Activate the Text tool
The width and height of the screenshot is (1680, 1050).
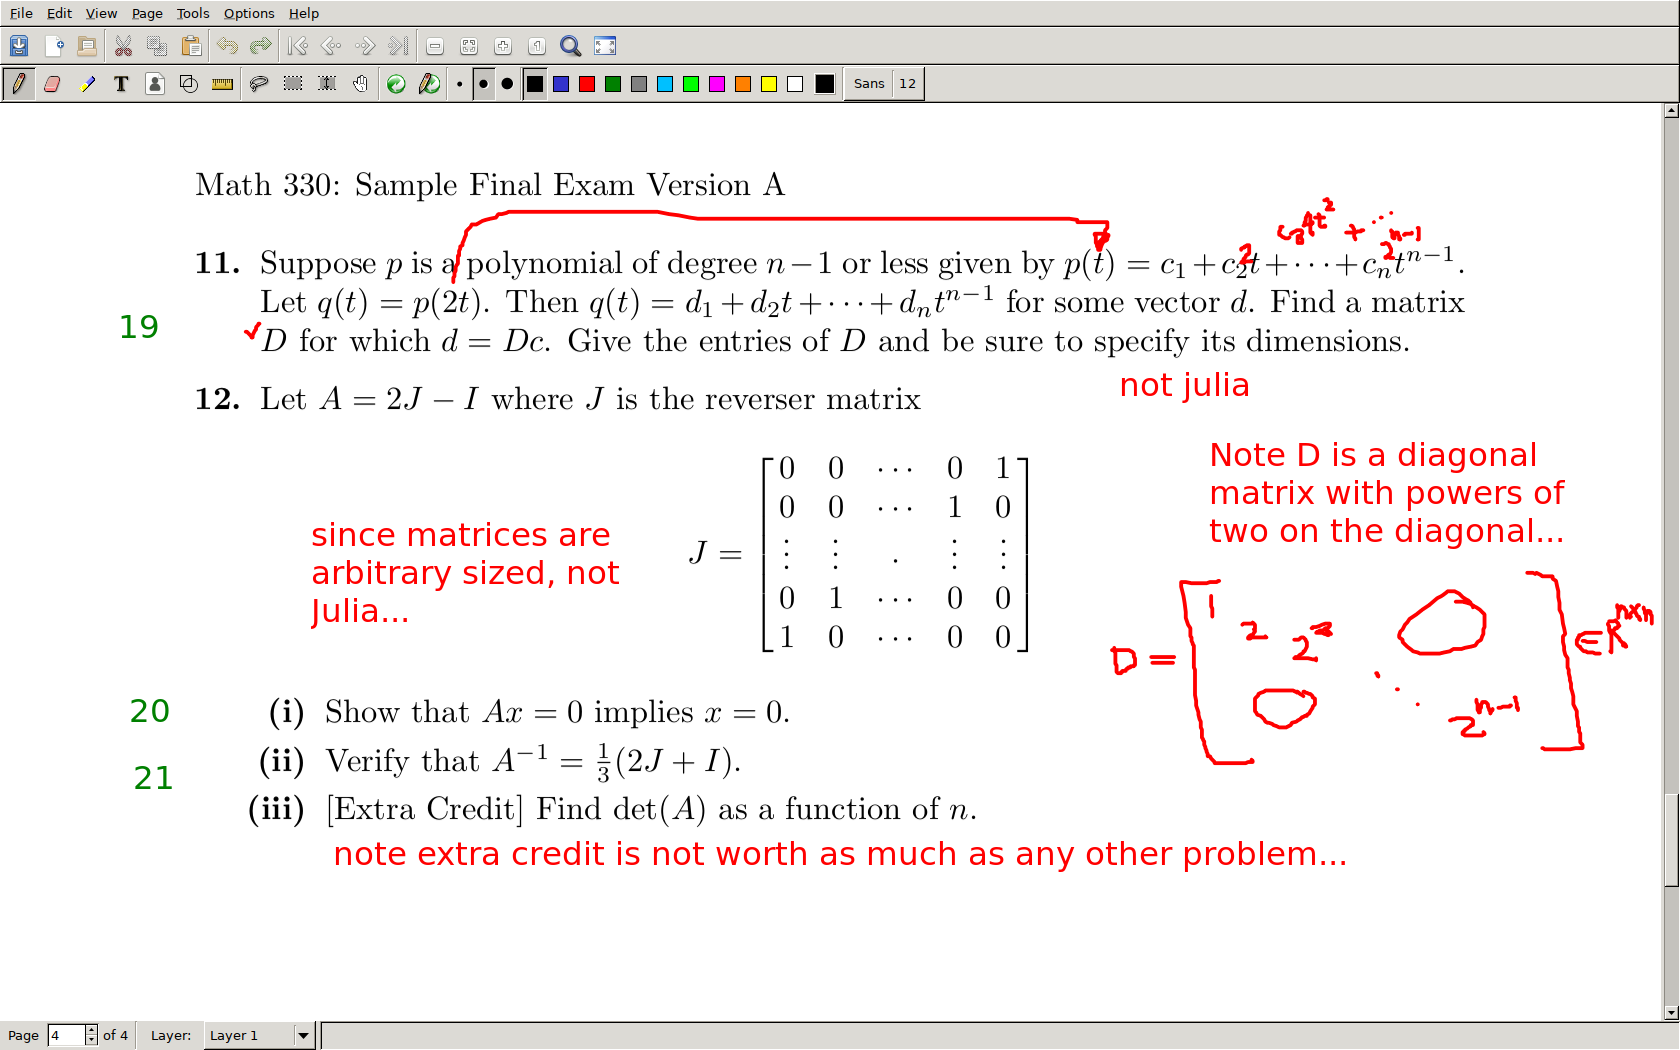(x=121, y=84)
